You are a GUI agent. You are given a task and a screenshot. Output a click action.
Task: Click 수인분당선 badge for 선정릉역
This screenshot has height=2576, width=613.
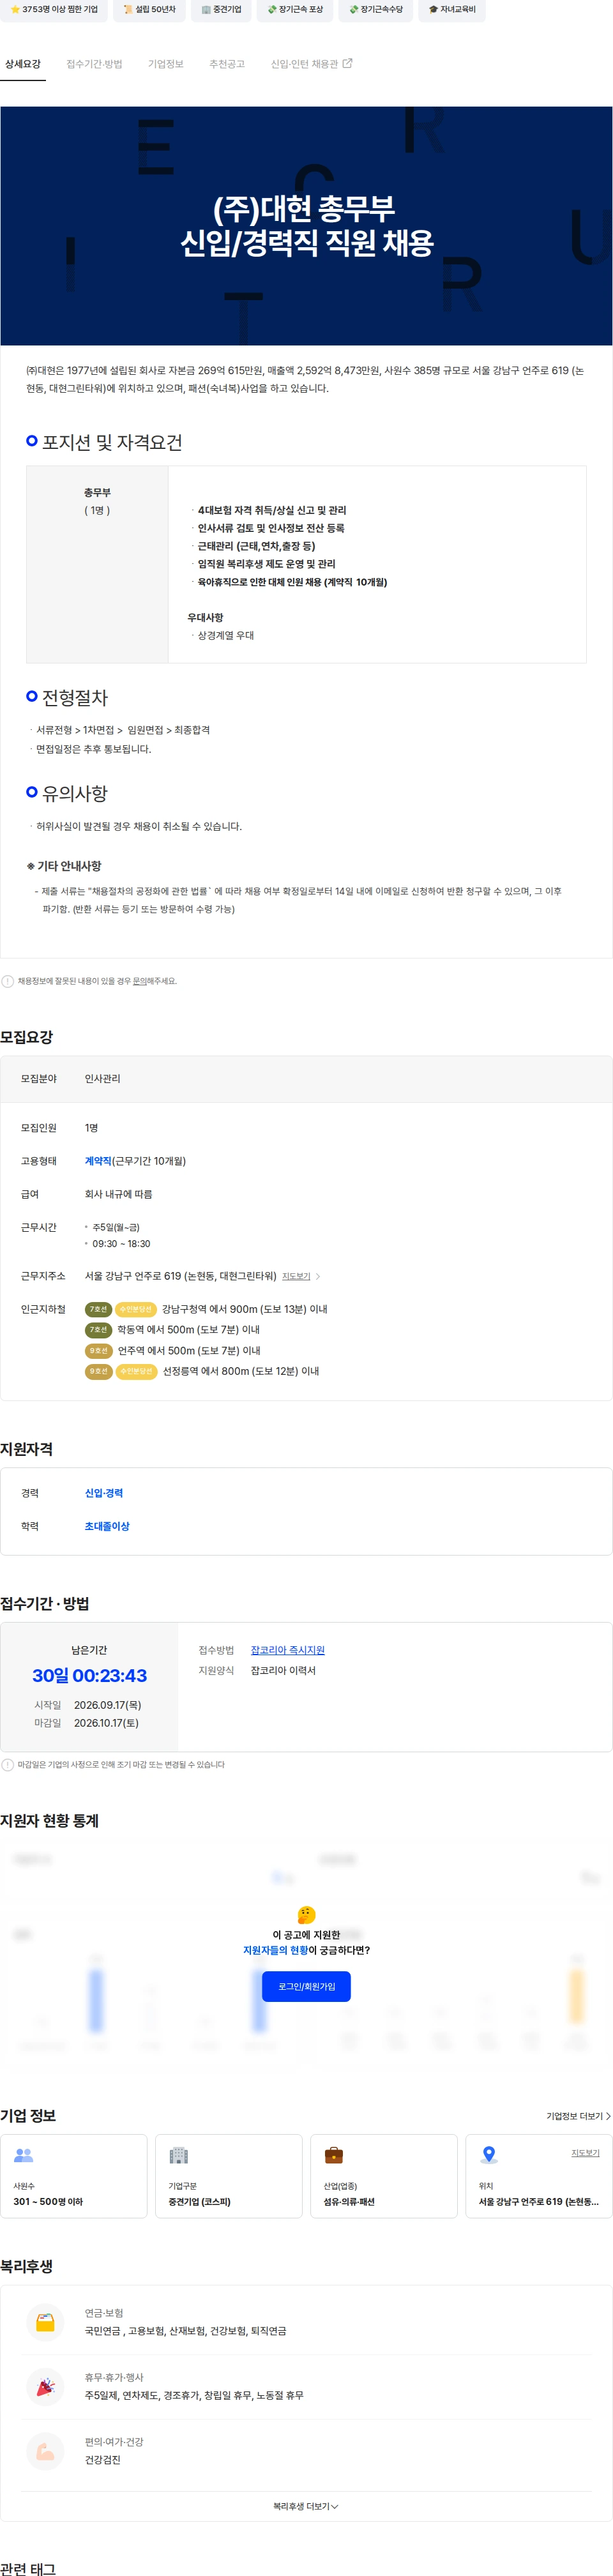(137, 1371)
